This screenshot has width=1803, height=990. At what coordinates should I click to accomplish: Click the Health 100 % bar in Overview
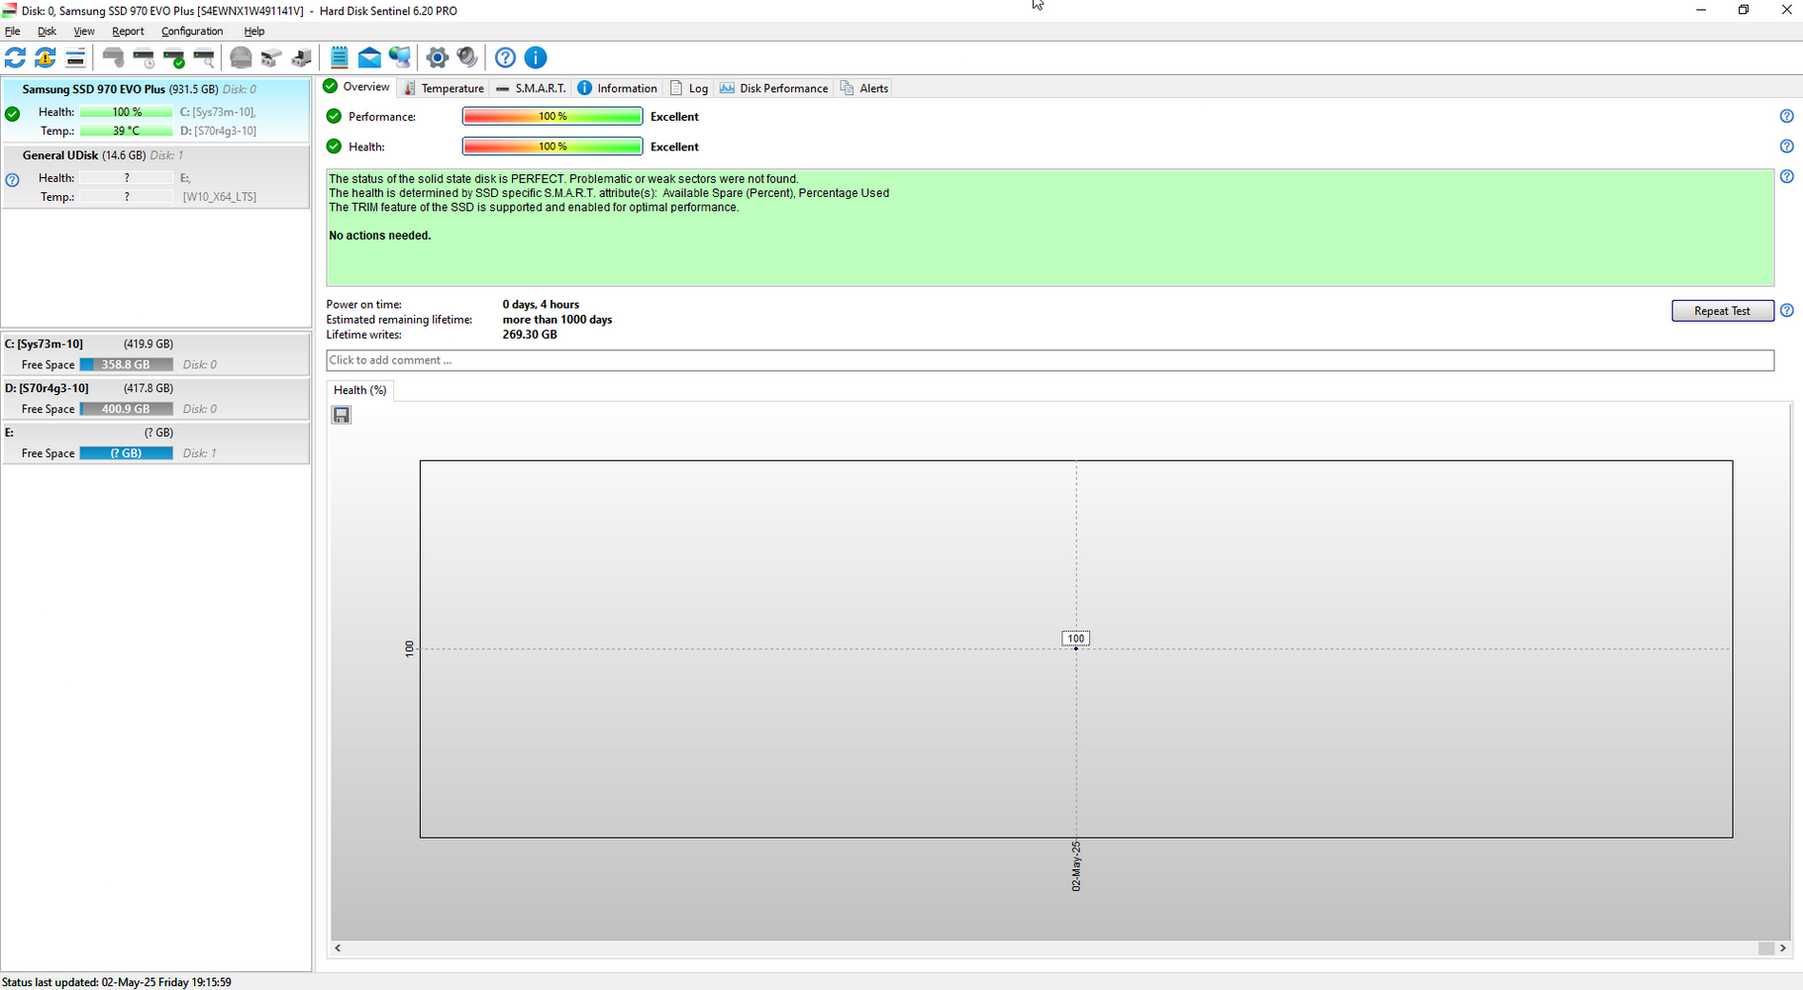tap(552, 146)
